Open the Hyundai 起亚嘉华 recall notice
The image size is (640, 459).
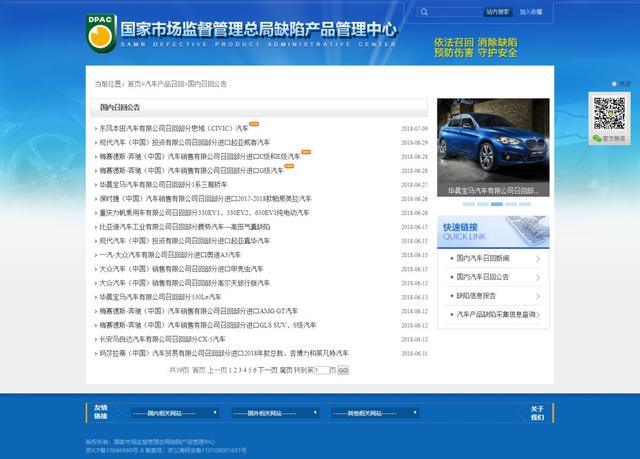(x=184, y=241)
